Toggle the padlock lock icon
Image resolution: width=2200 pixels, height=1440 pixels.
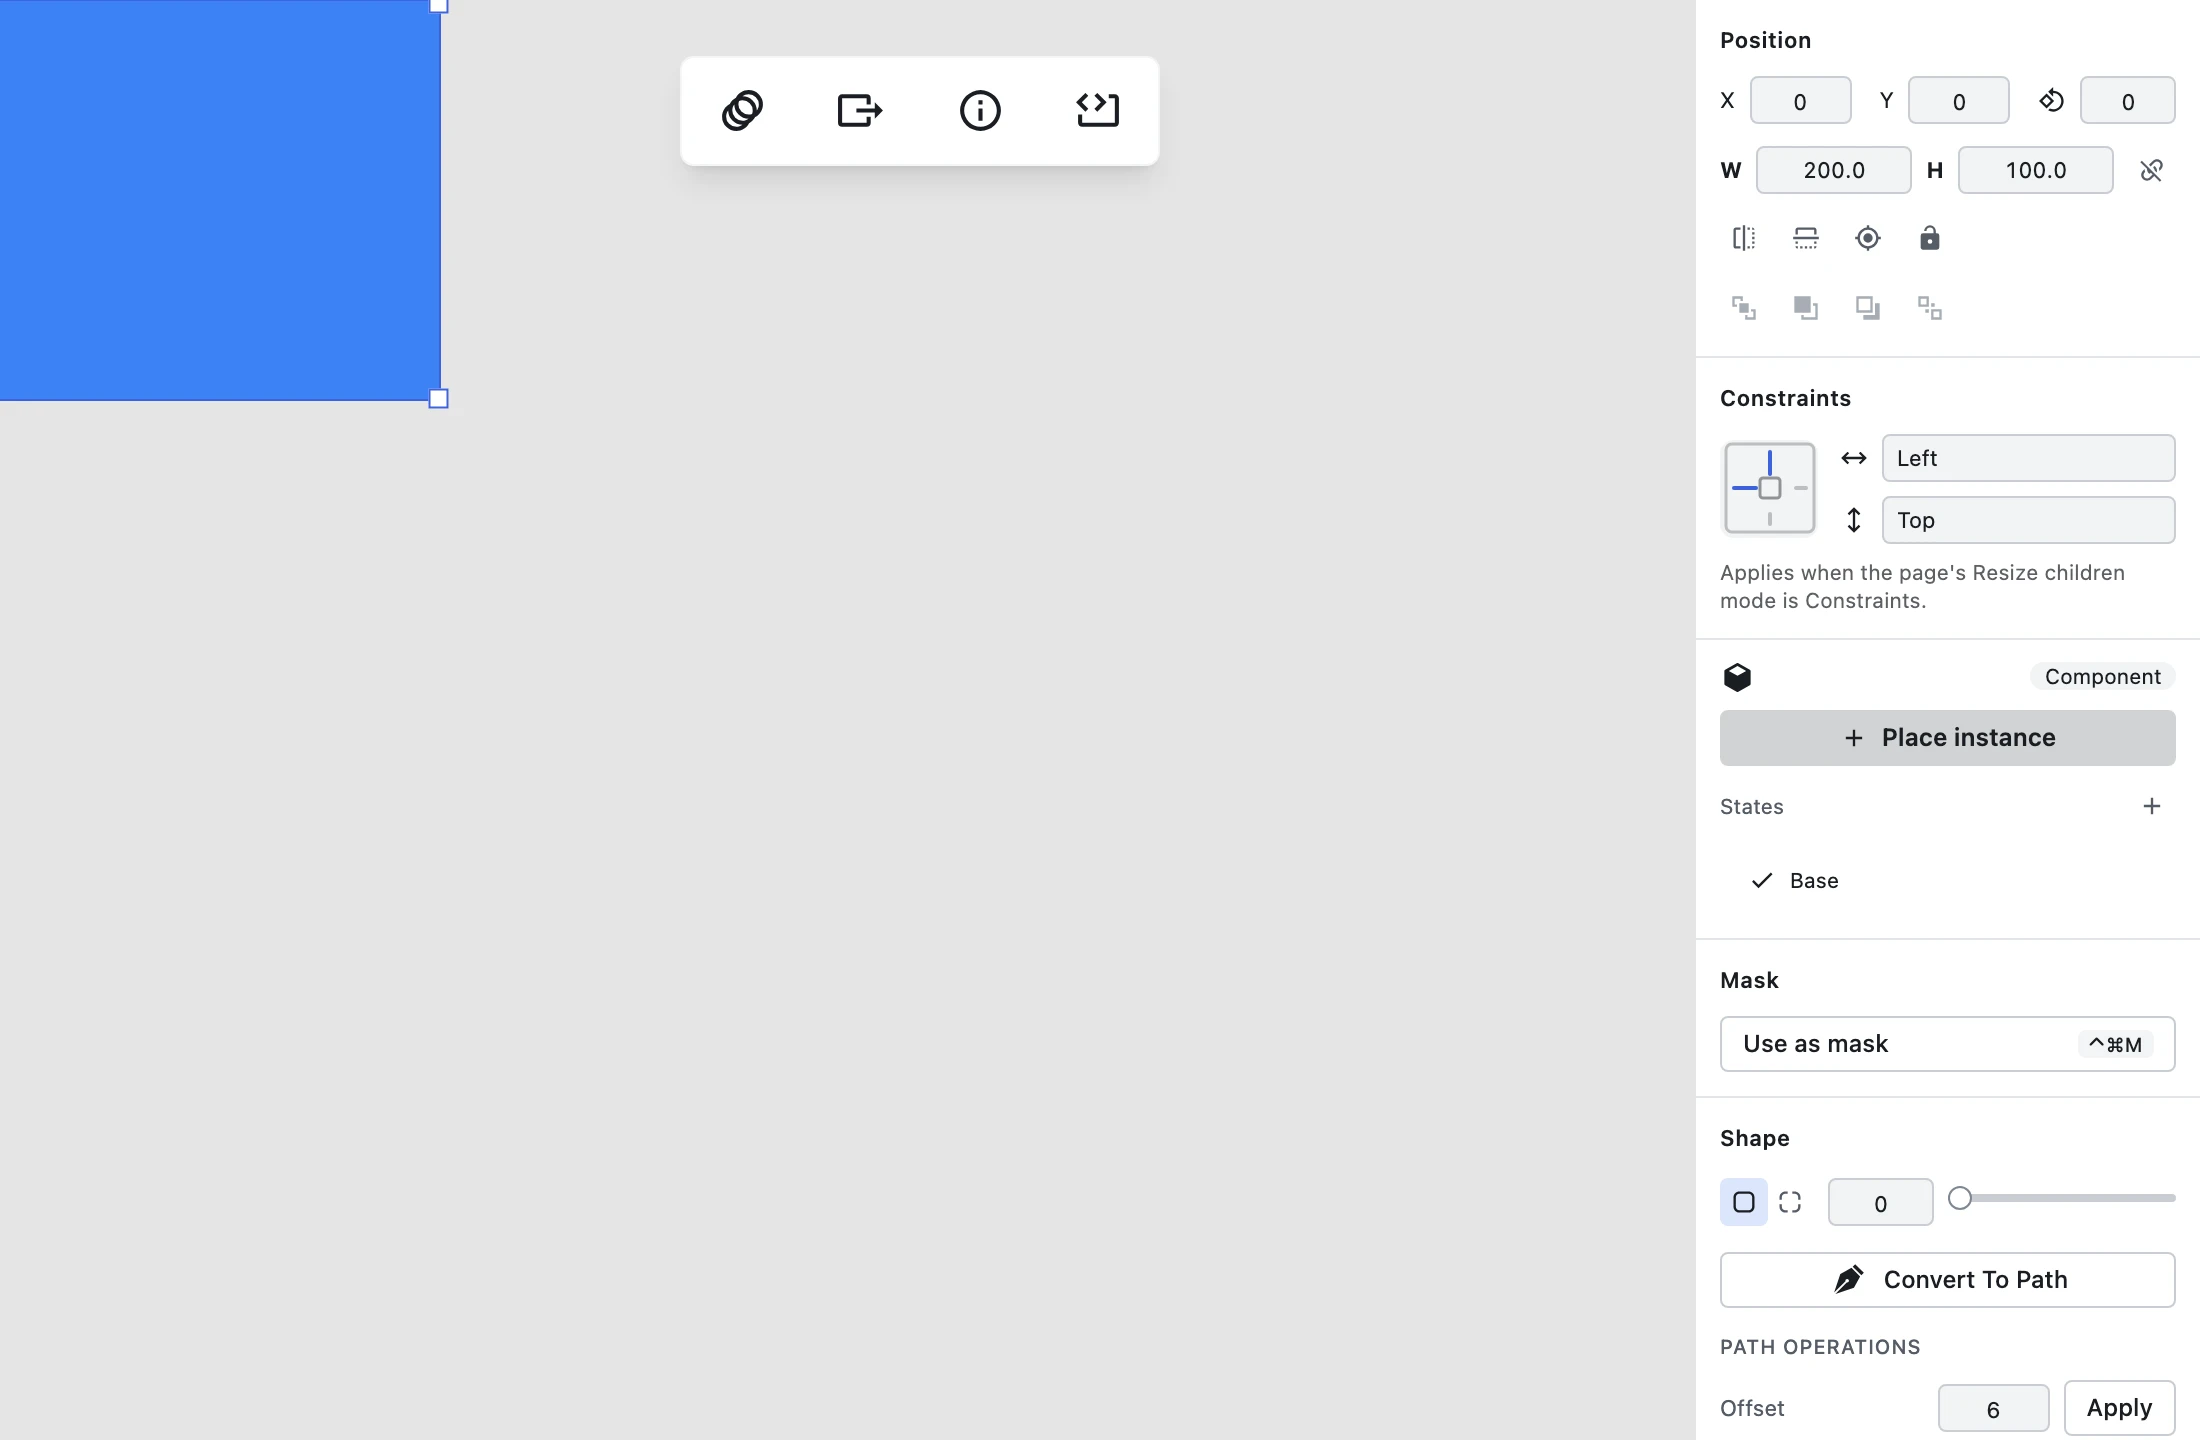click(1930, 238)
